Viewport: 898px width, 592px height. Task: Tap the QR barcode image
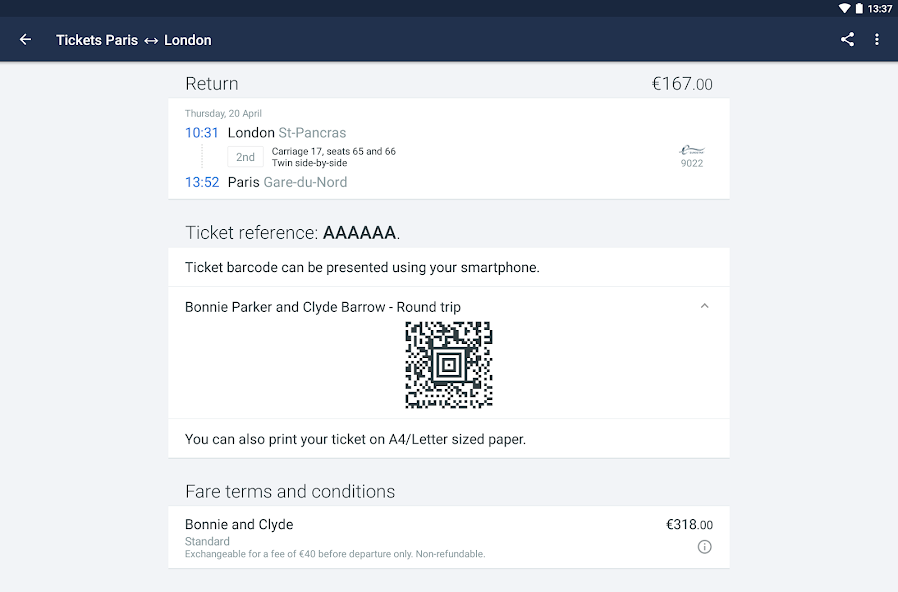pos(449,365)
